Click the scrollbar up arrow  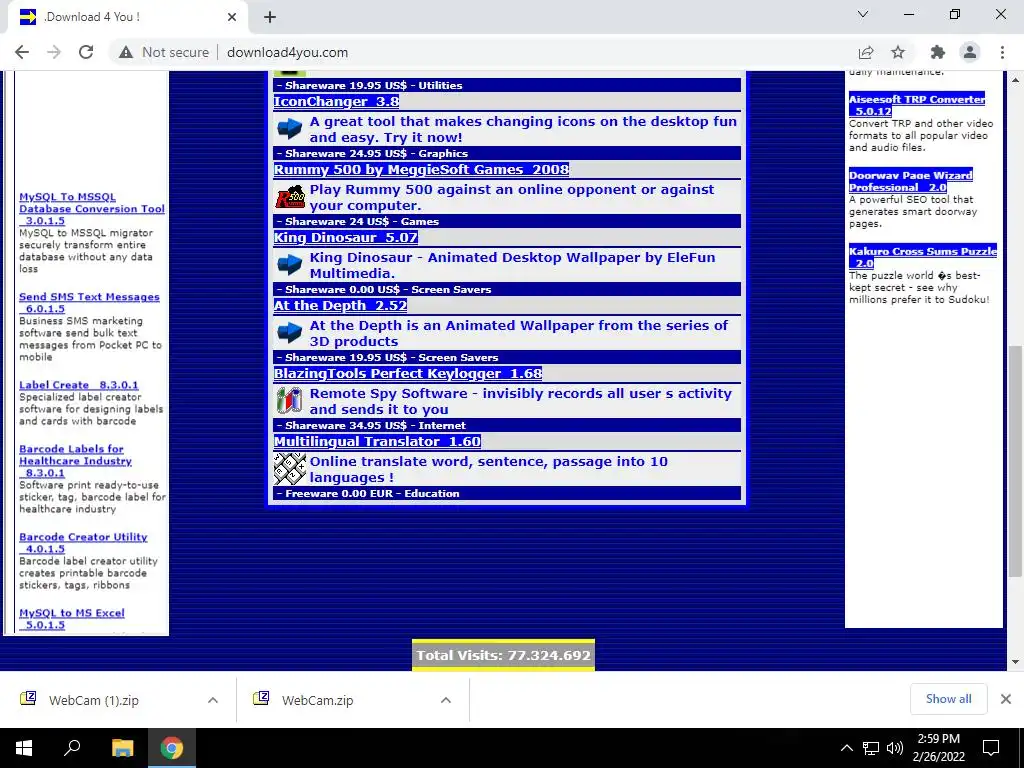point(1015,80)
